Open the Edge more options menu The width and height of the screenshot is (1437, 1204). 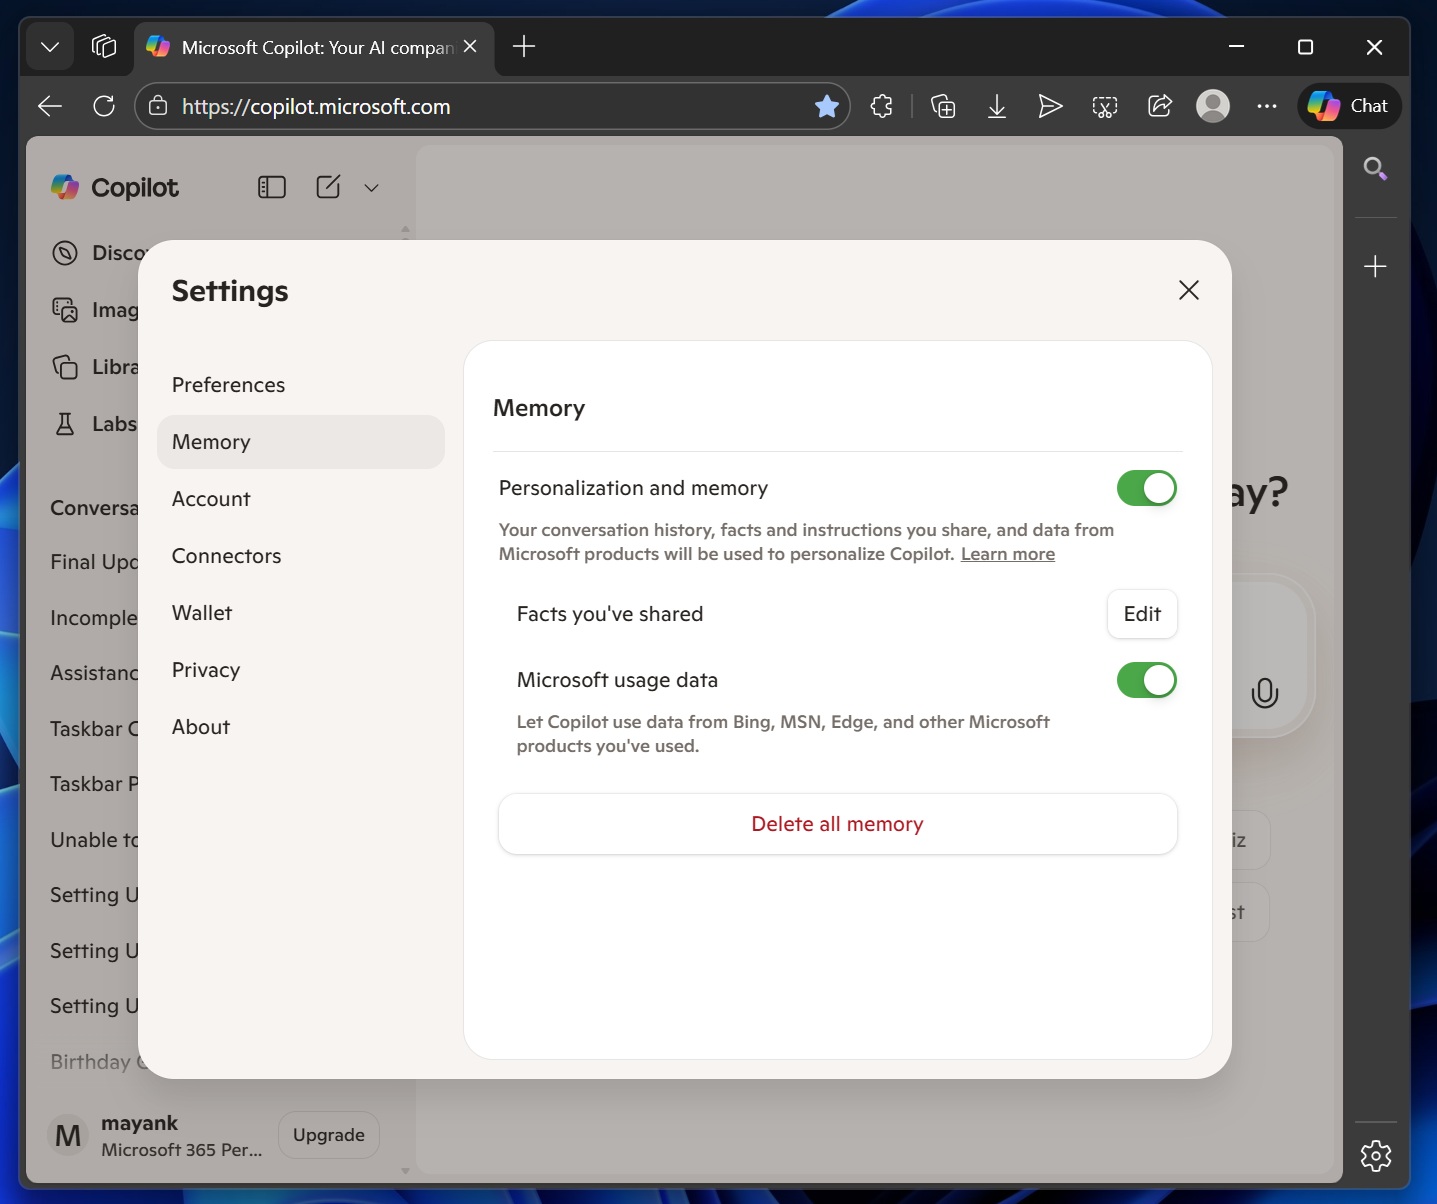tap(1267, 106)
